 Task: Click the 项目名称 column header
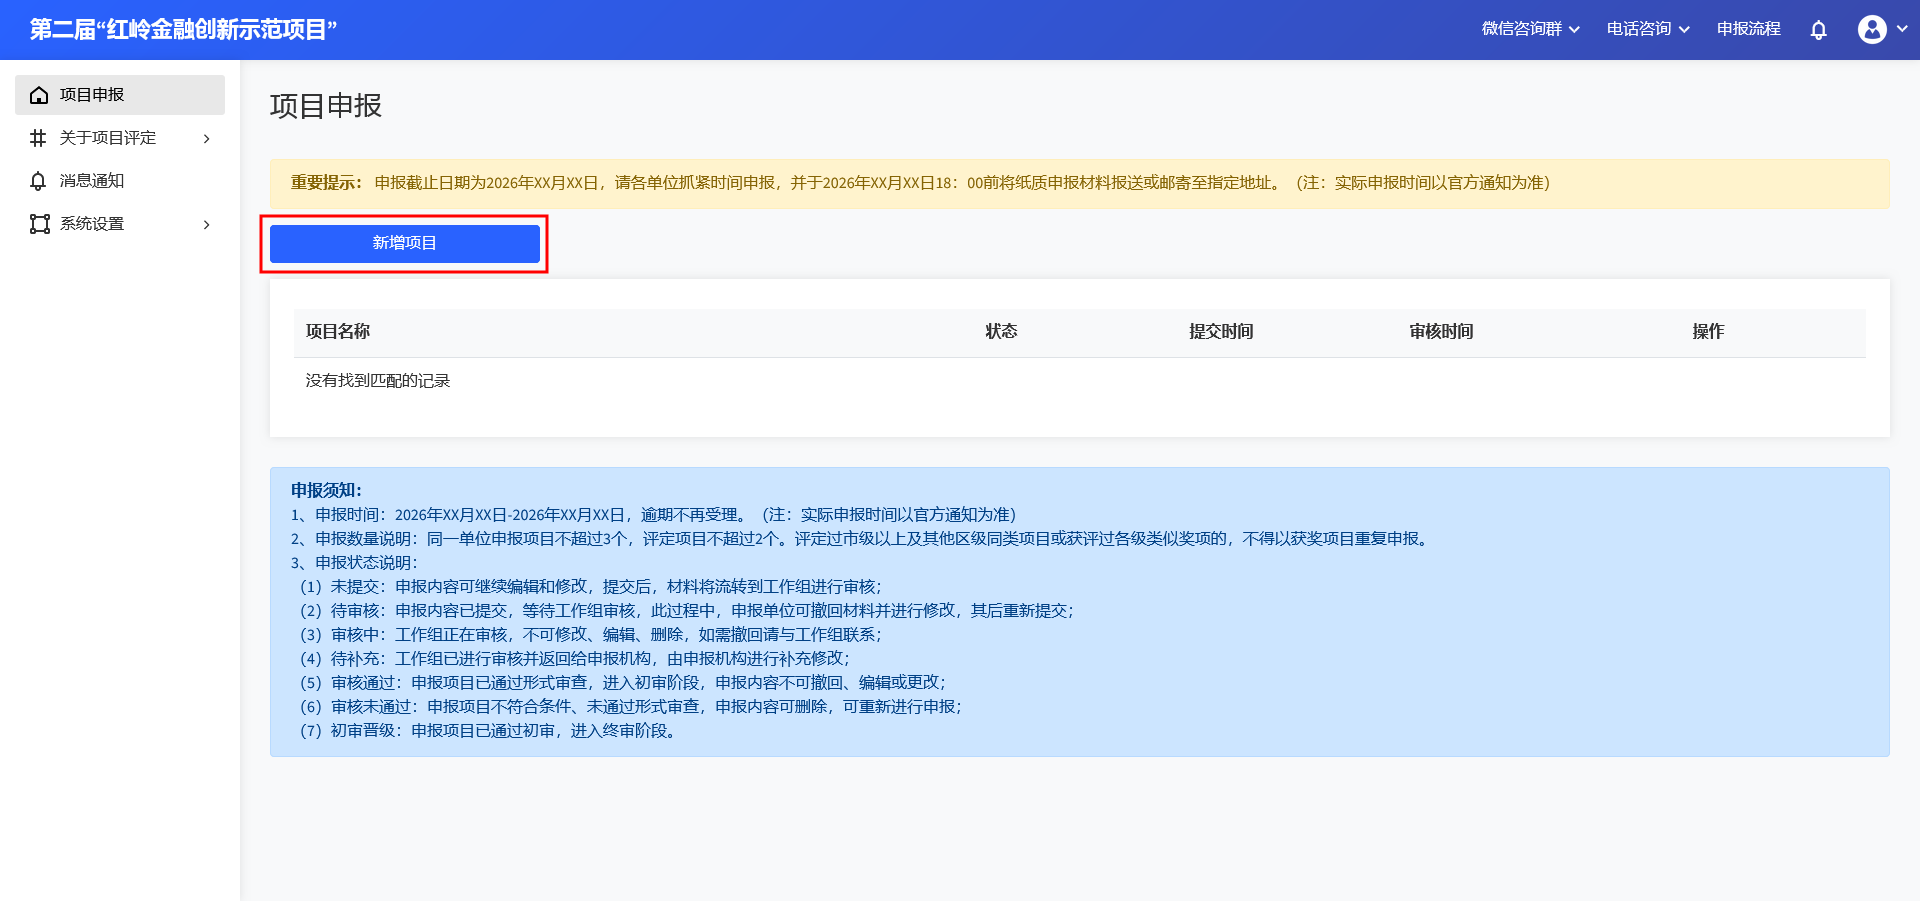click(338, 332)
